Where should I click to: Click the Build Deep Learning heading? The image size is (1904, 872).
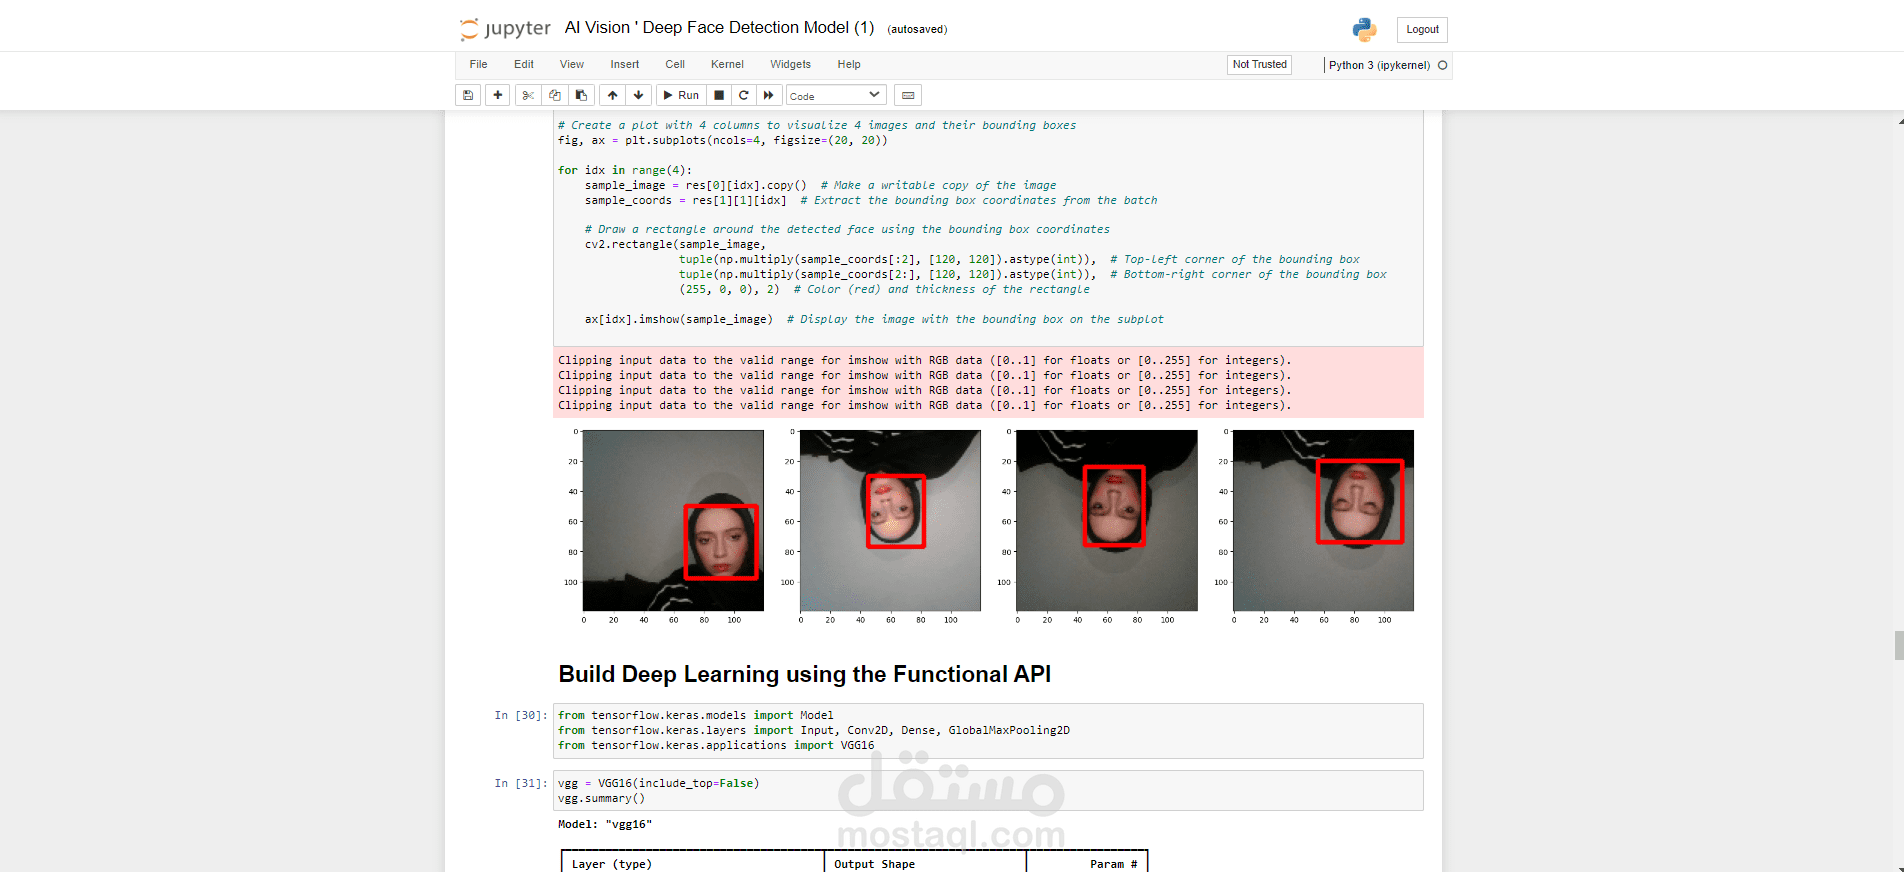point(804,674)
